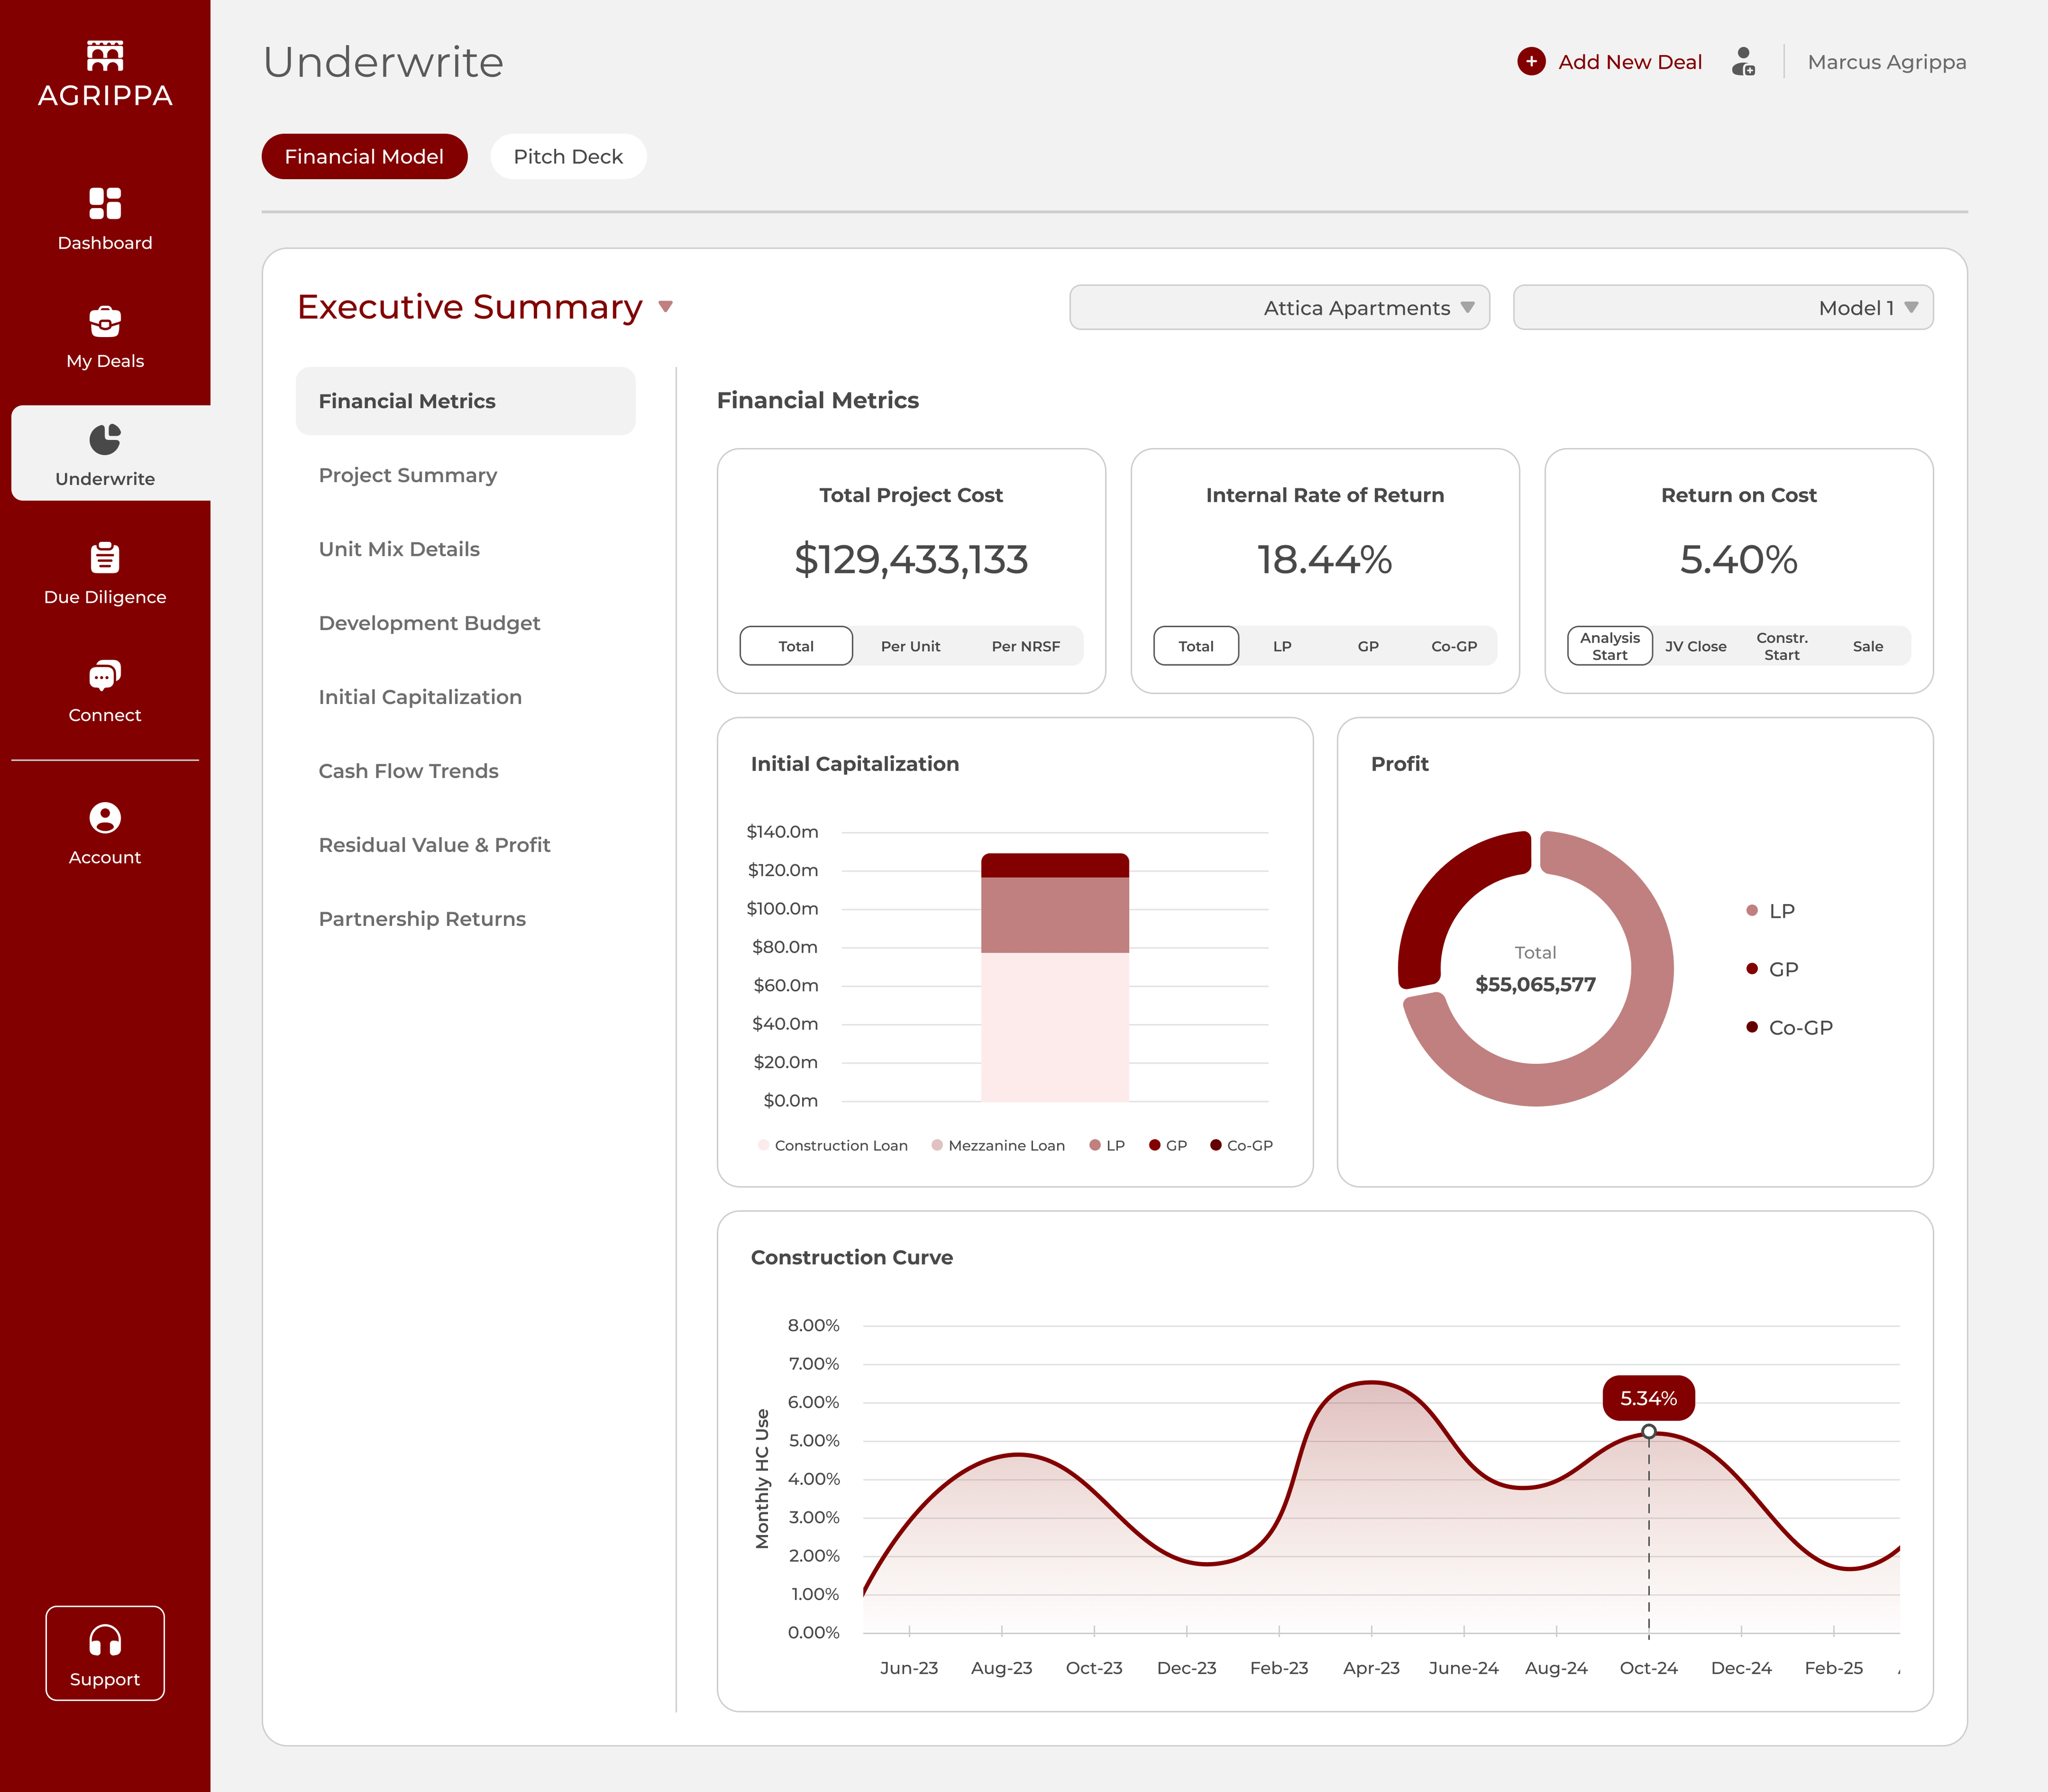Viewport: 2048px width, 1792px height.
Task: Select JV Close for Return on Cost
Action: pyautogui.click(x=1696, y=646)
